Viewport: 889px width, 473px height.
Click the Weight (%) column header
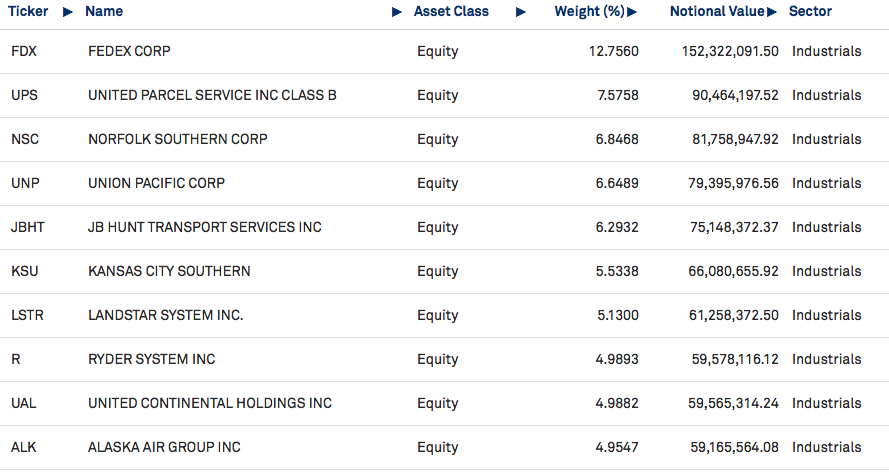(x=590, y=11)
